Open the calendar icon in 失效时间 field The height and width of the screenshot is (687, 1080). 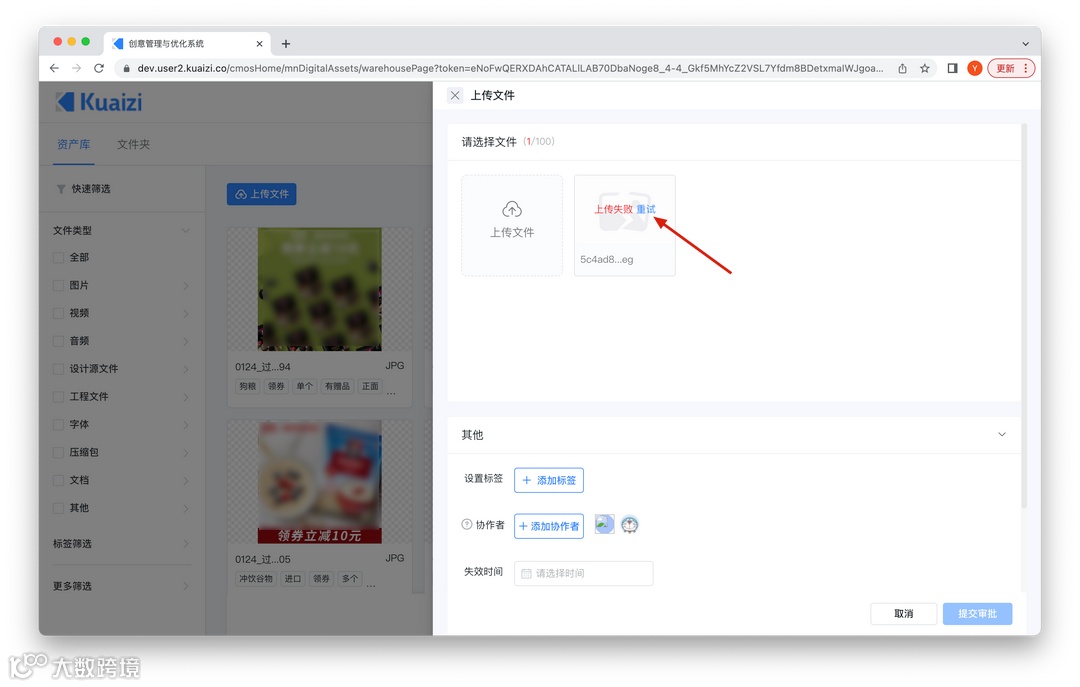(x=525, y=573)
